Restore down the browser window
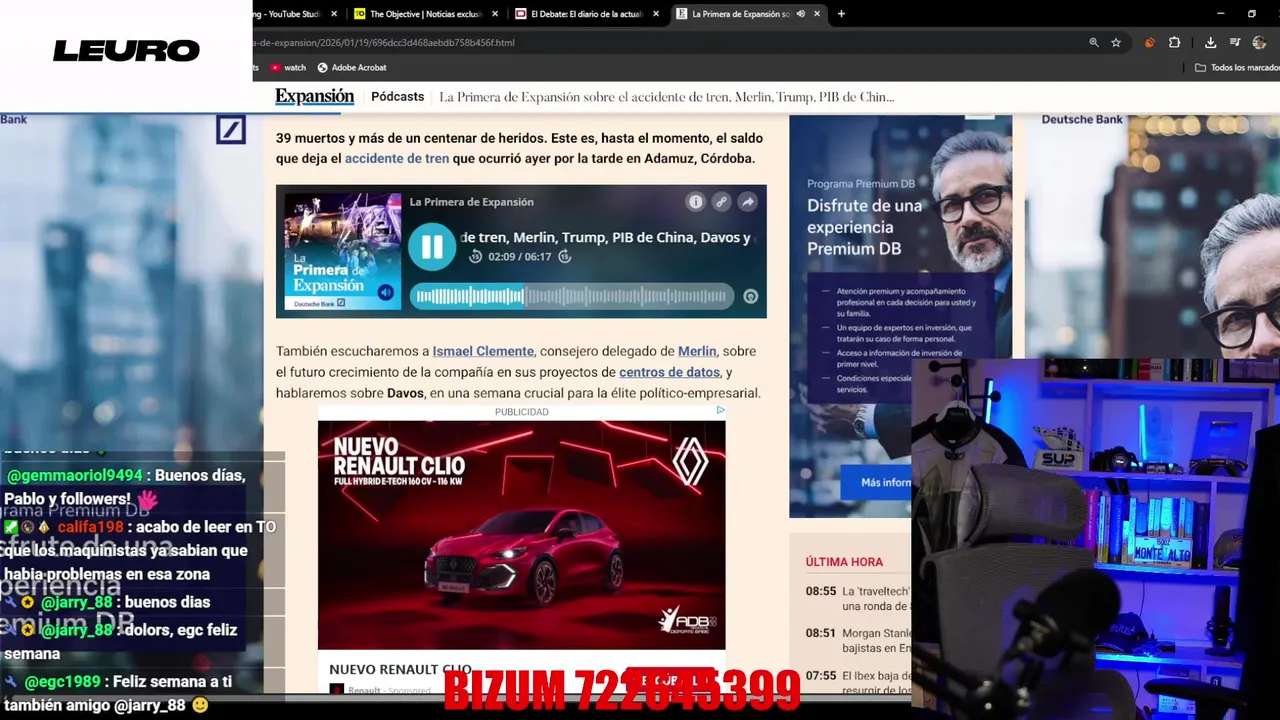Image resolution: width=1280 pixels, height=720 pixels. [x=1251, y=14]
